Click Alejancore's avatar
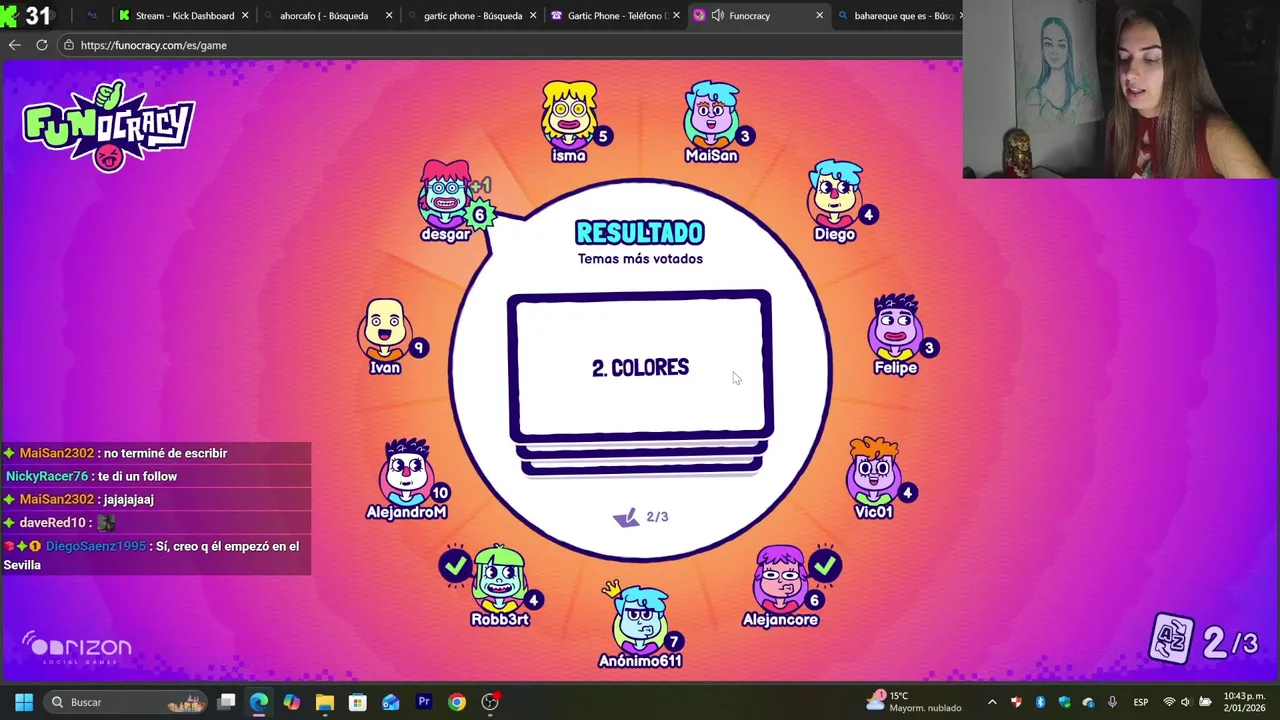The height and width of the screenshot is (720, 1280). pos(780,578)
